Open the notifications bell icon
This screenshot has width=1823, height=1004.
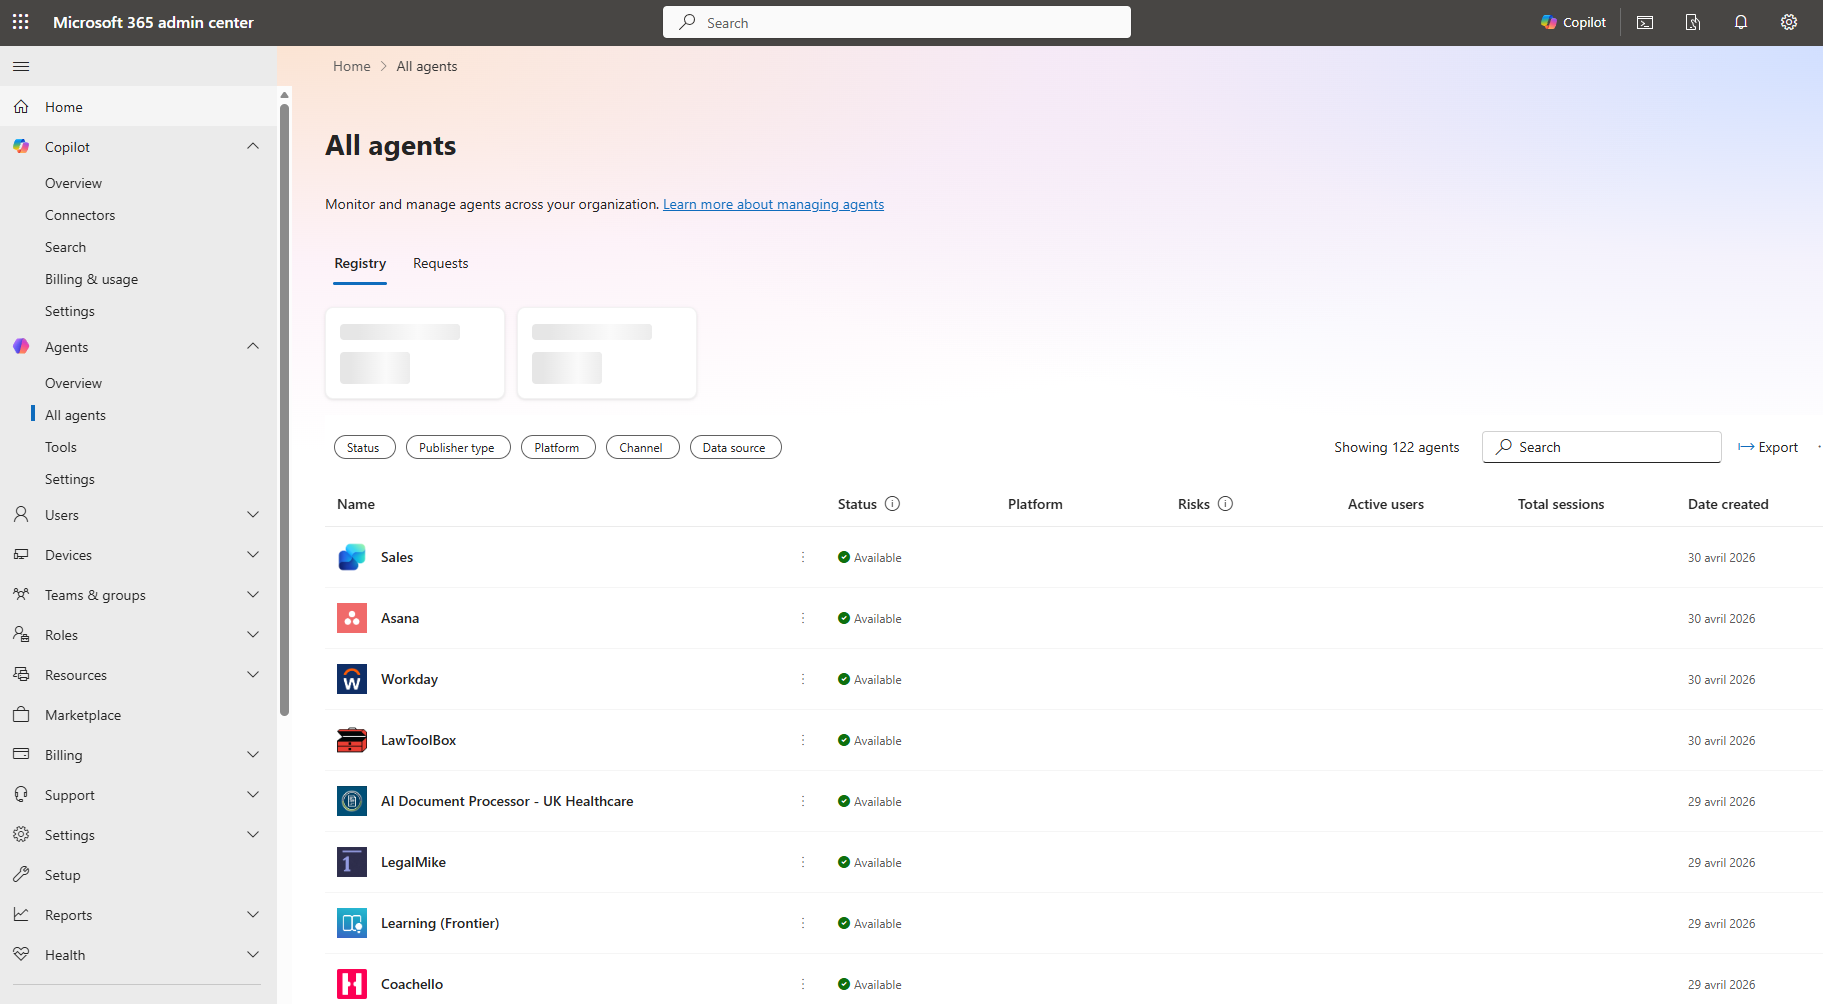coord(1741,22)
